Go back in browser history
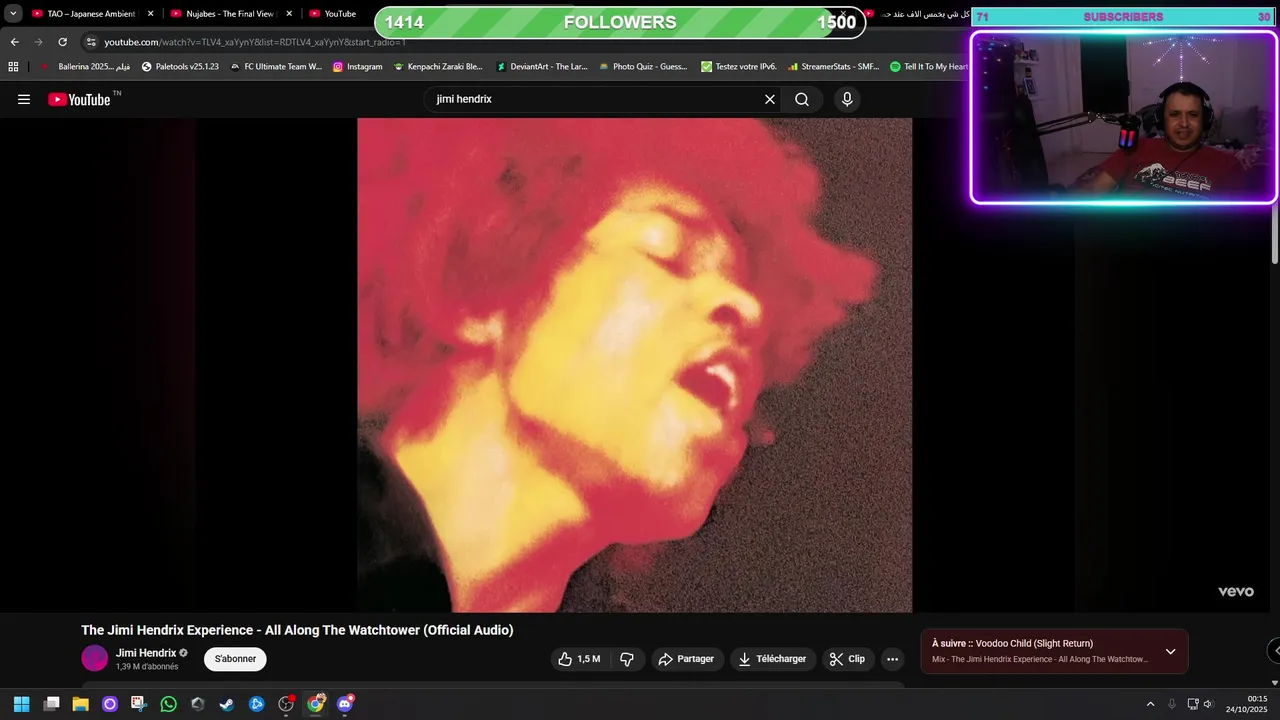The width and height of the screenshot is (1280, 720). pos(15,42)
